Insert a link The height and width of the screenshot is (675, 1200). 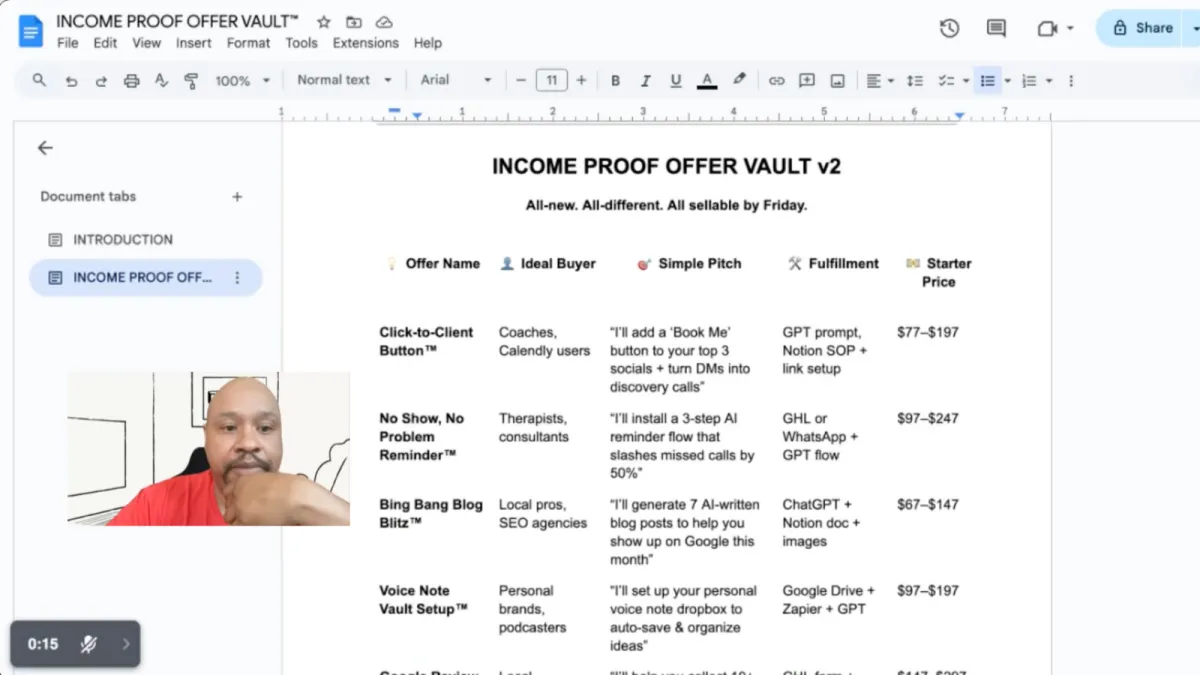(x=776, y=81)
